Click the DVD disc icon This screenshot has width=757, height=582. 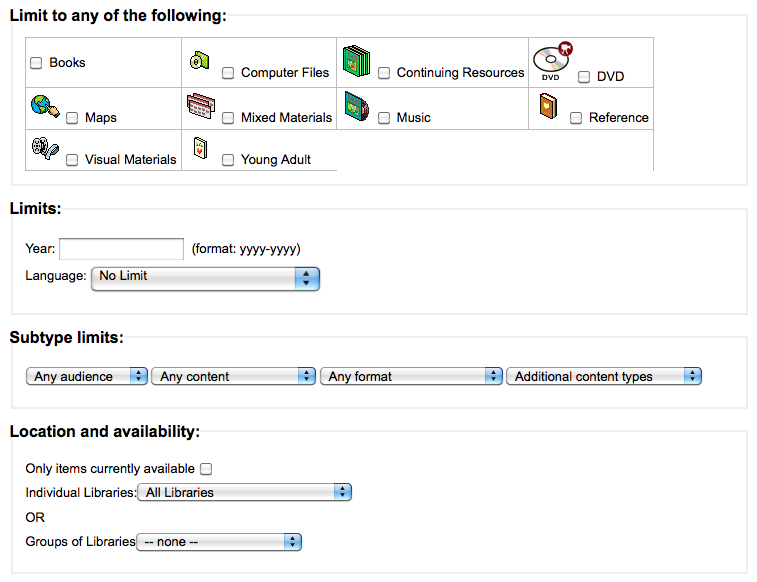553,61
